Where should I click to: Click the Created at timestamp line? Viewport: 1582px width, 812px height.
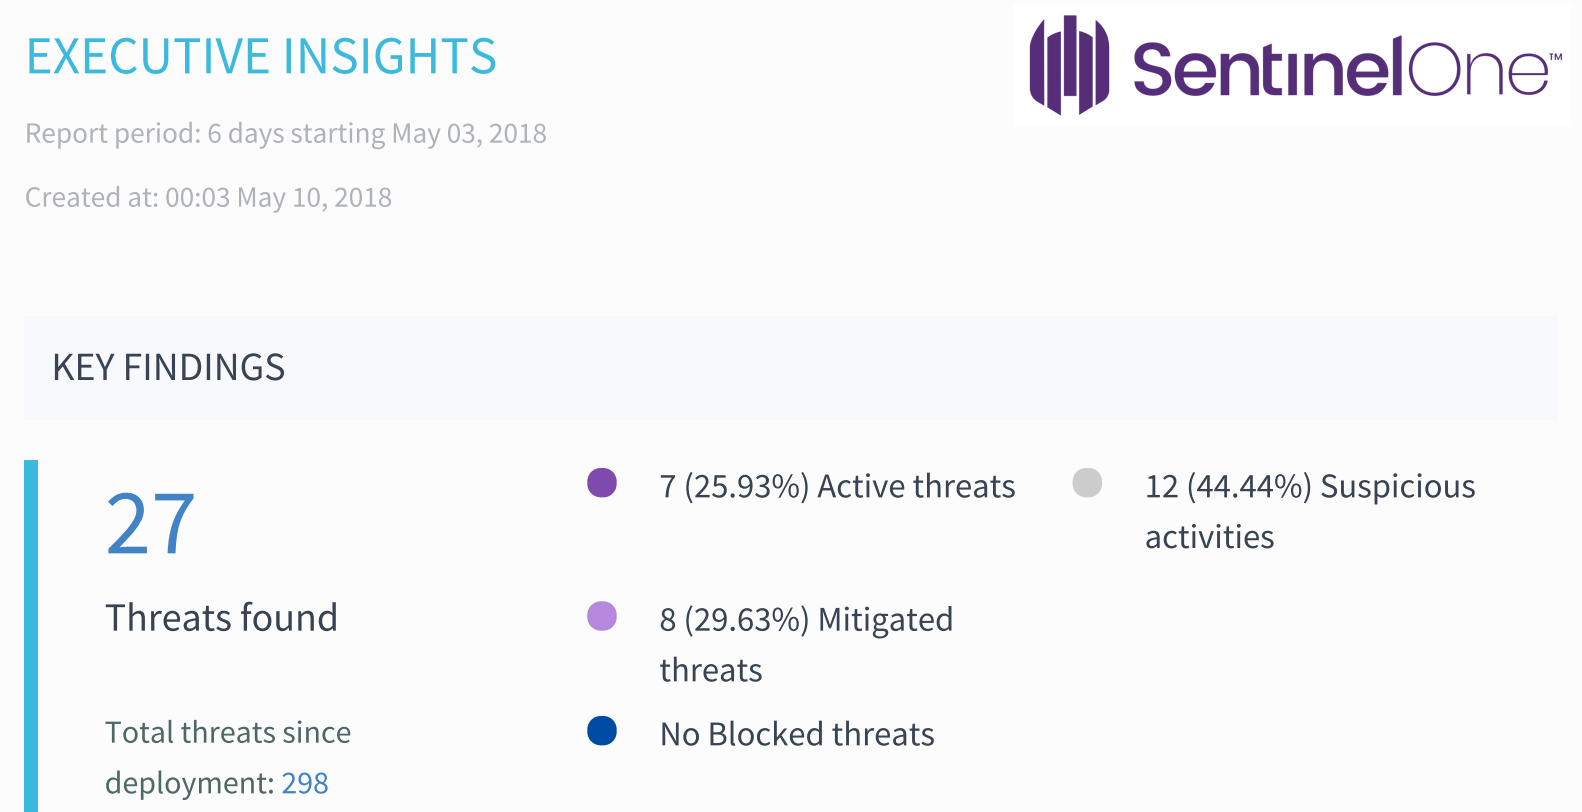tap(208, 198)
